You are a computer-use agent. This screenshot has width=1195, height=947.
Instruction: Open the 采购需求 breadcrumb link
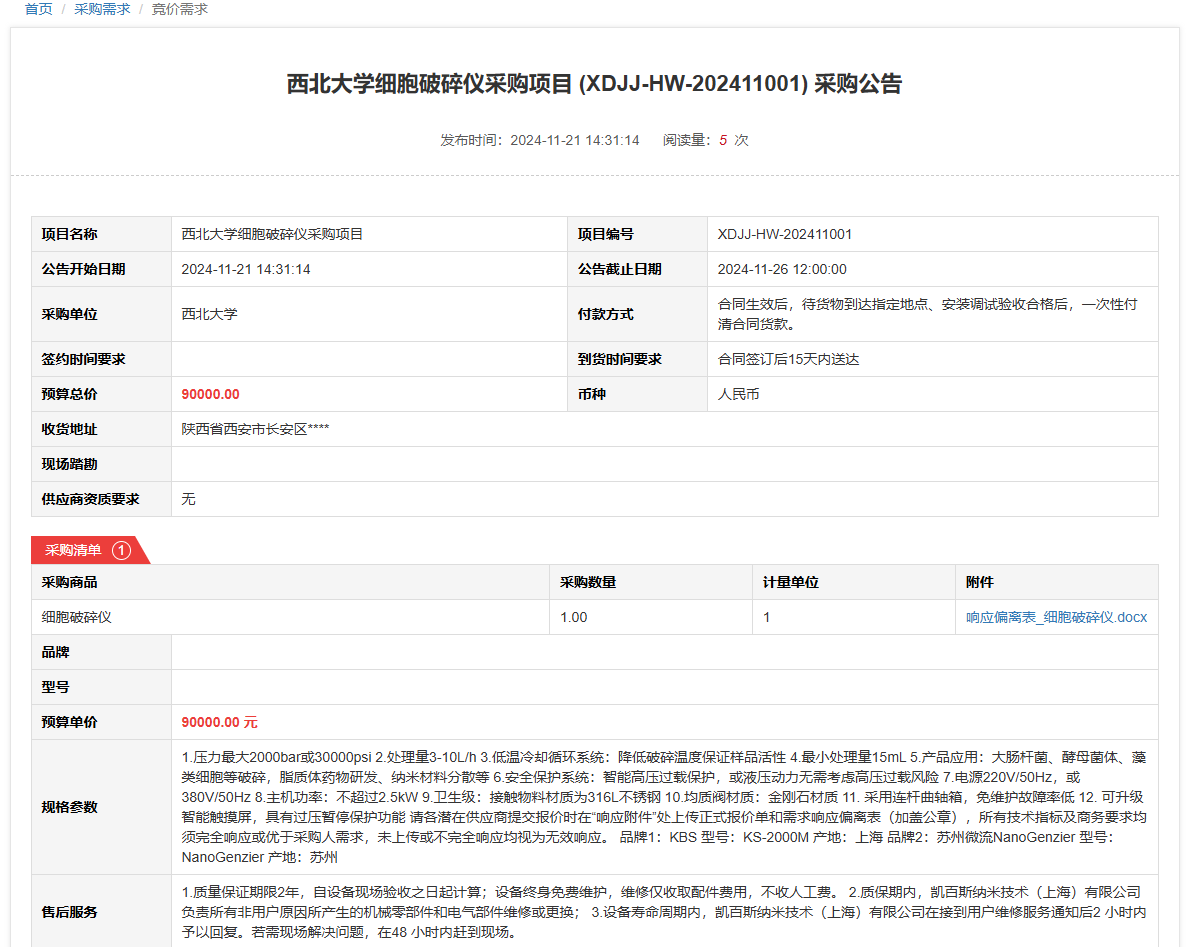tap(102, 9)
